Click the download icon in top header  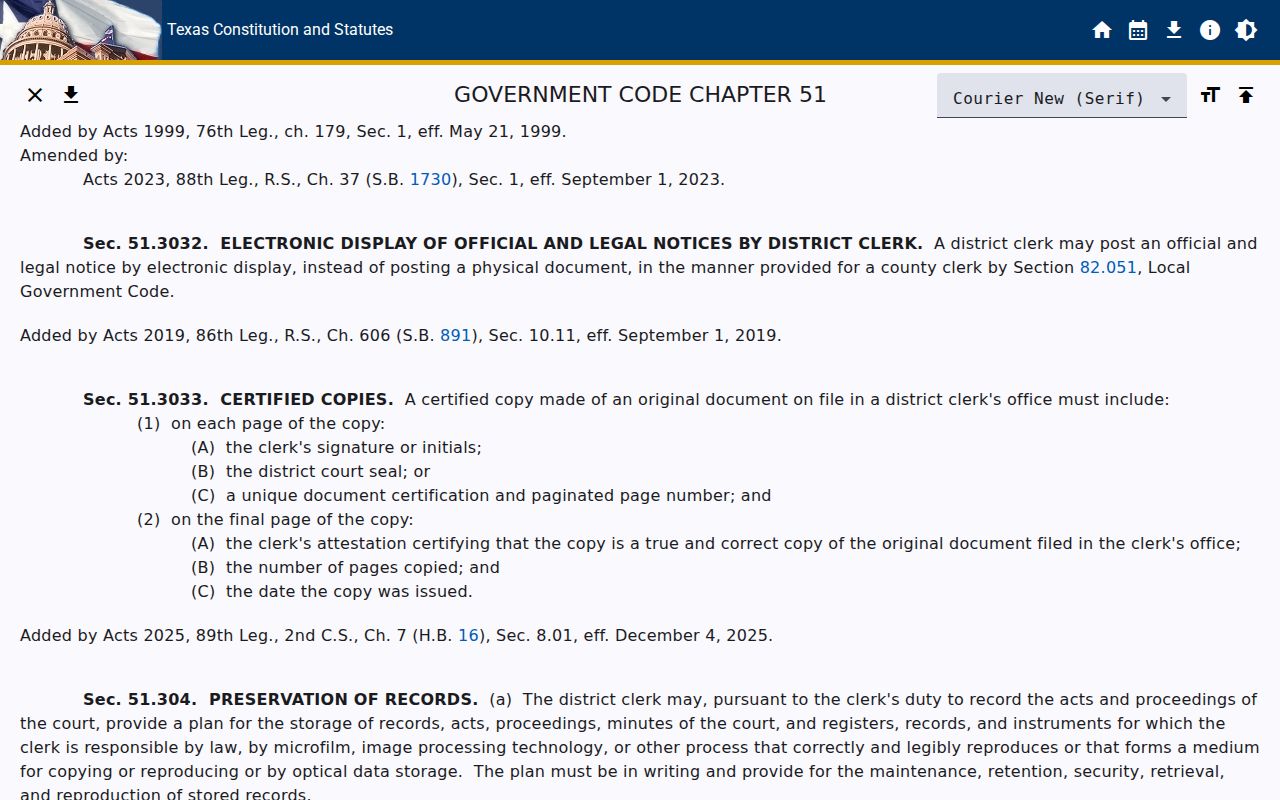1174,30
